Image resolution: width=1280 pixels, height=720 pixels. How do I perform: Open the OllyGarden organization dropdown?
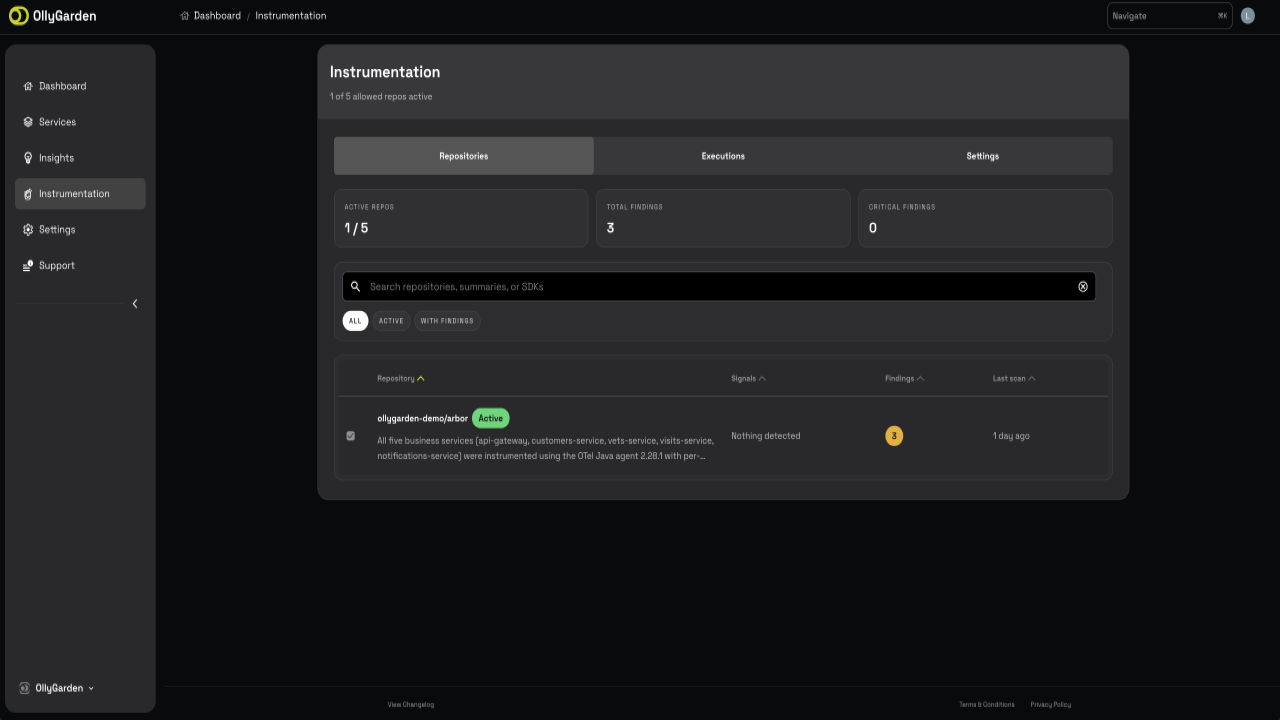65,688
